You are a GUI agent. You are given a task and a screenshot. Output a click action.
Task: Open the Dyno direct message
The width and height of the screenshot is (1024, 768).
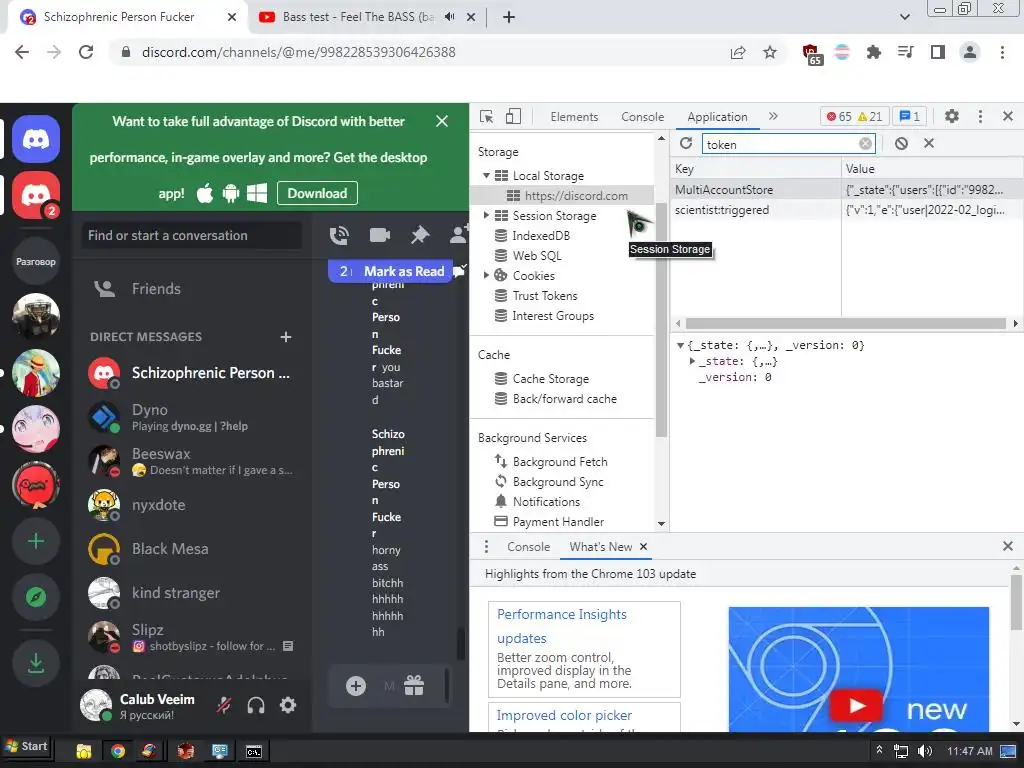pos(192,417)
